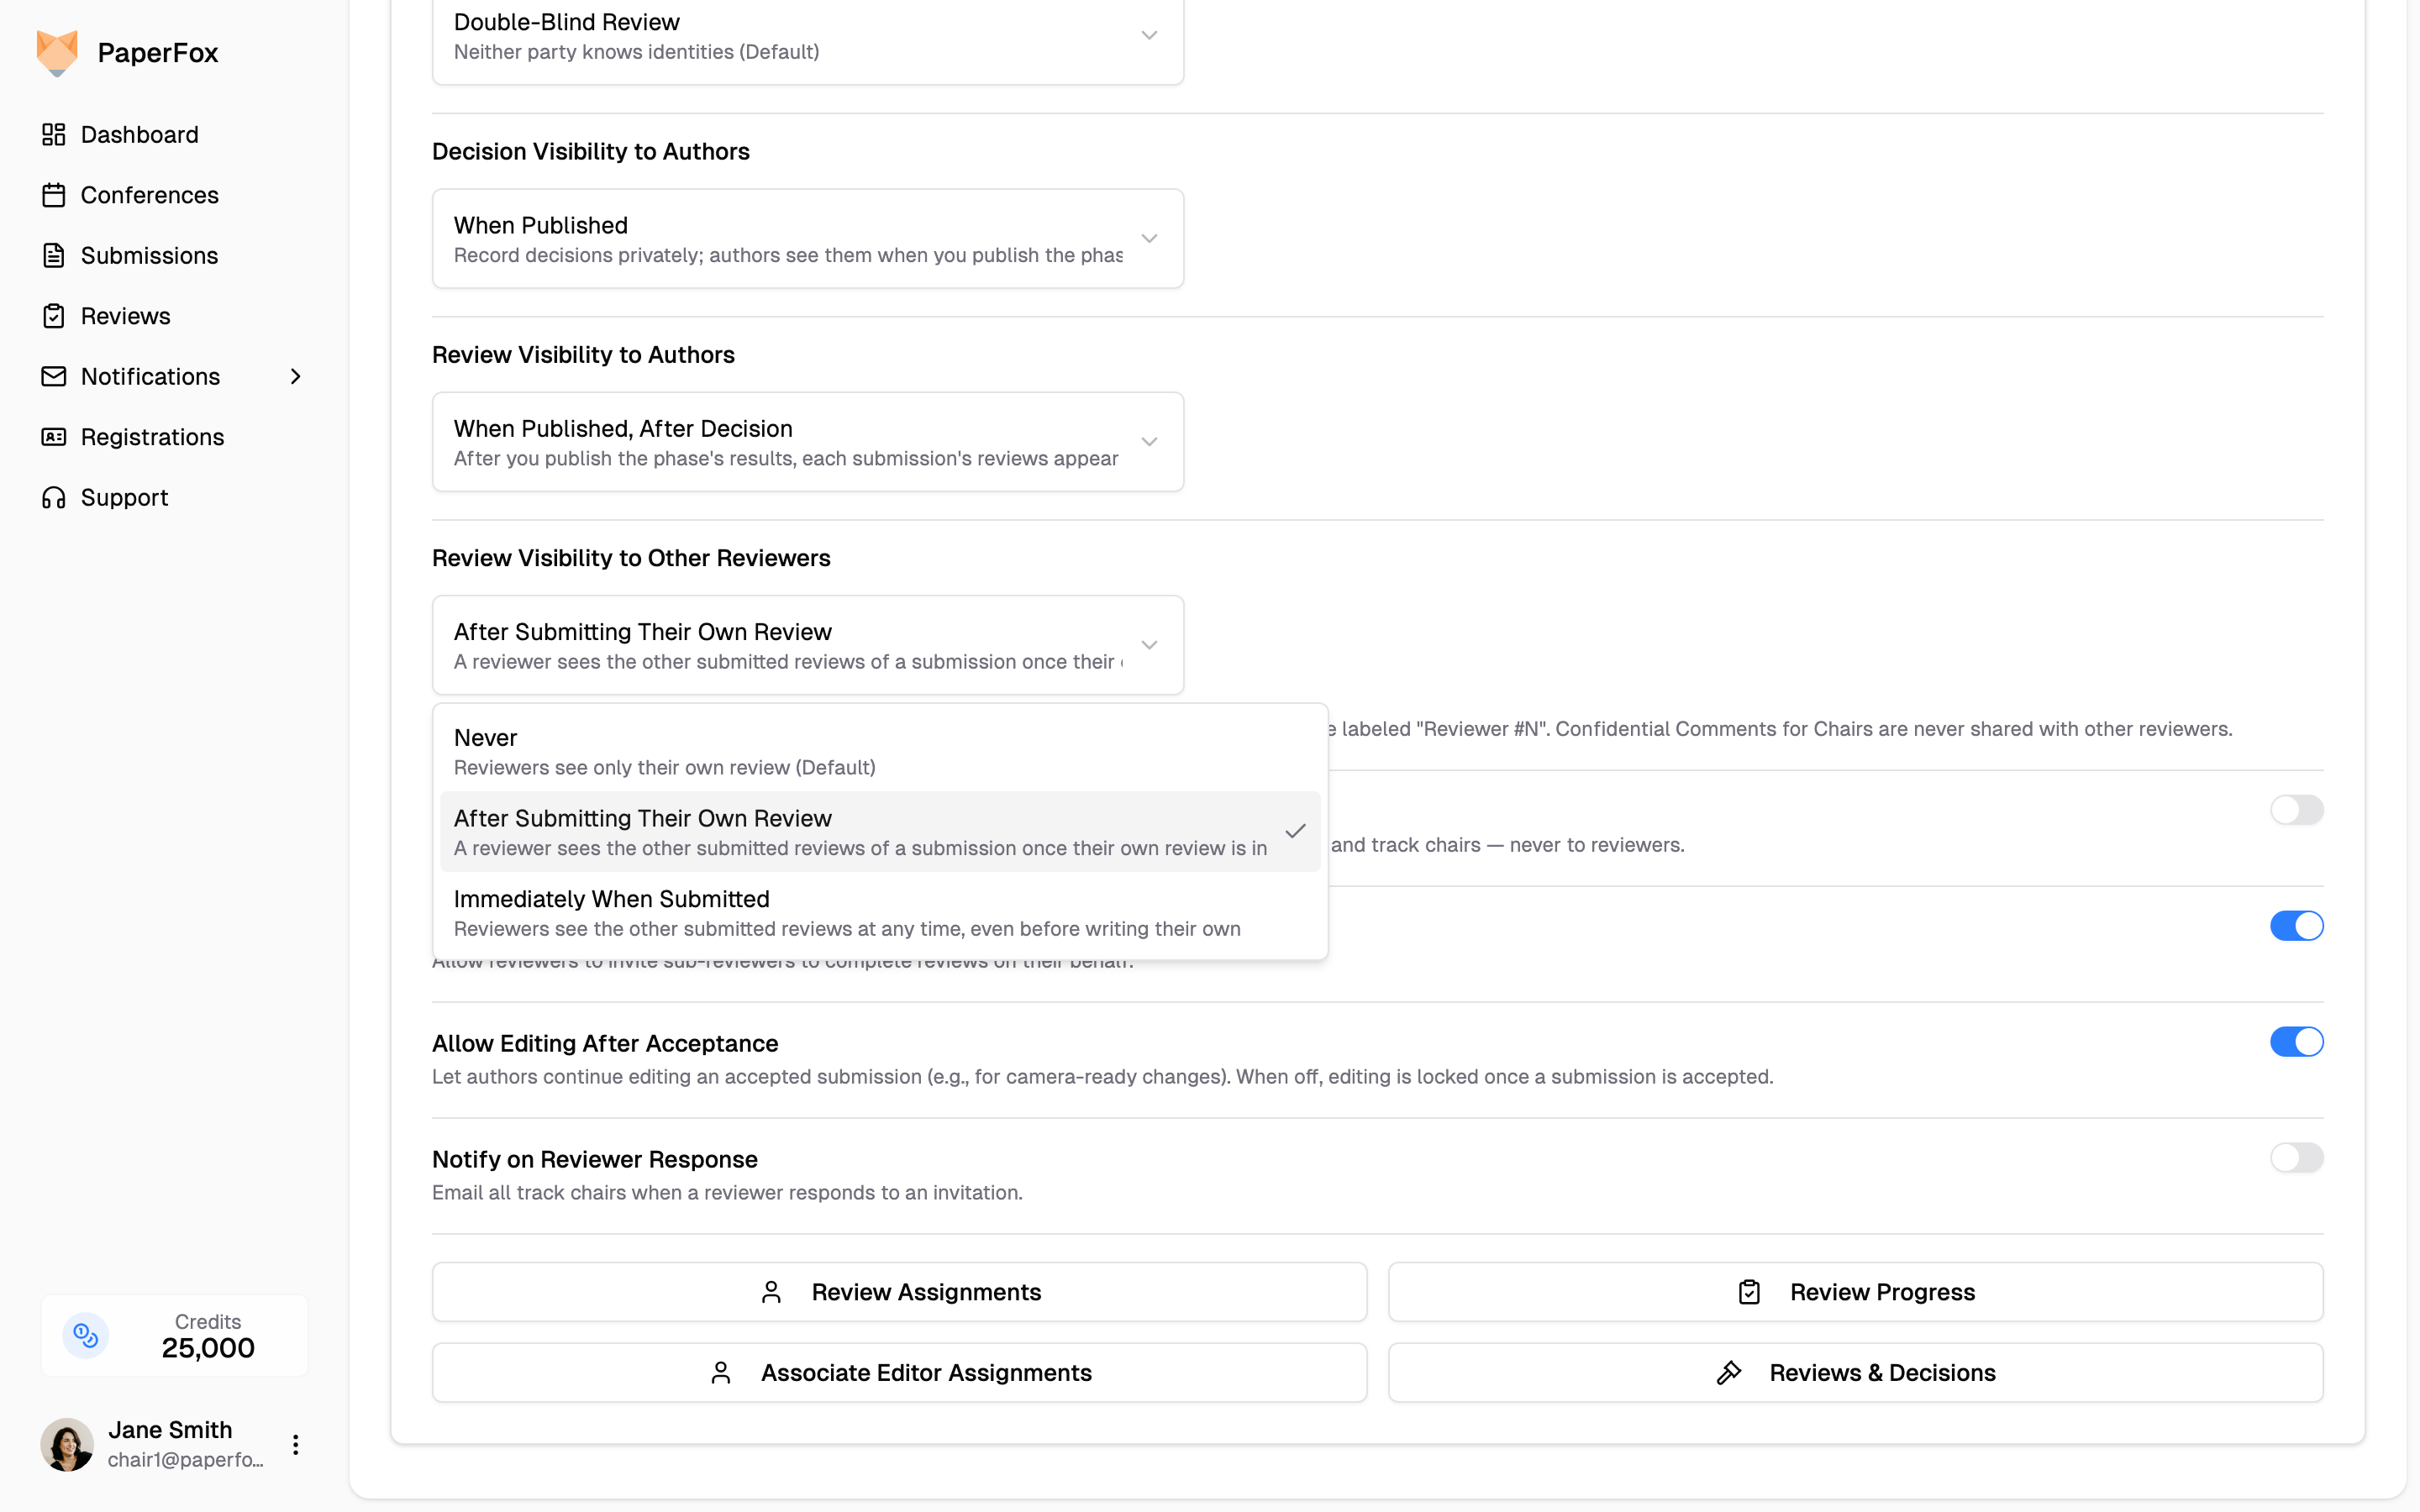This screenshot has height=1512, width=2420.
Task: Open the user menu three-dot icon
Action: tap(295, 1445)
